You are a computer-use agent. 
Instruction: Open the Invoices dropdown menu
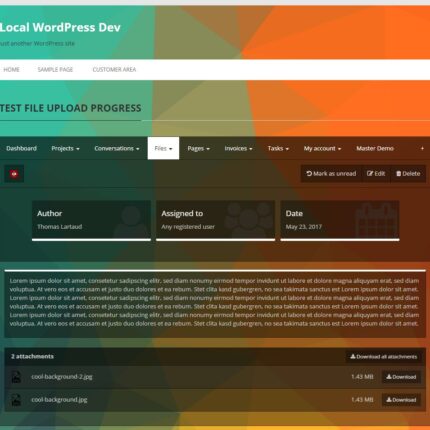coord(238,148)
